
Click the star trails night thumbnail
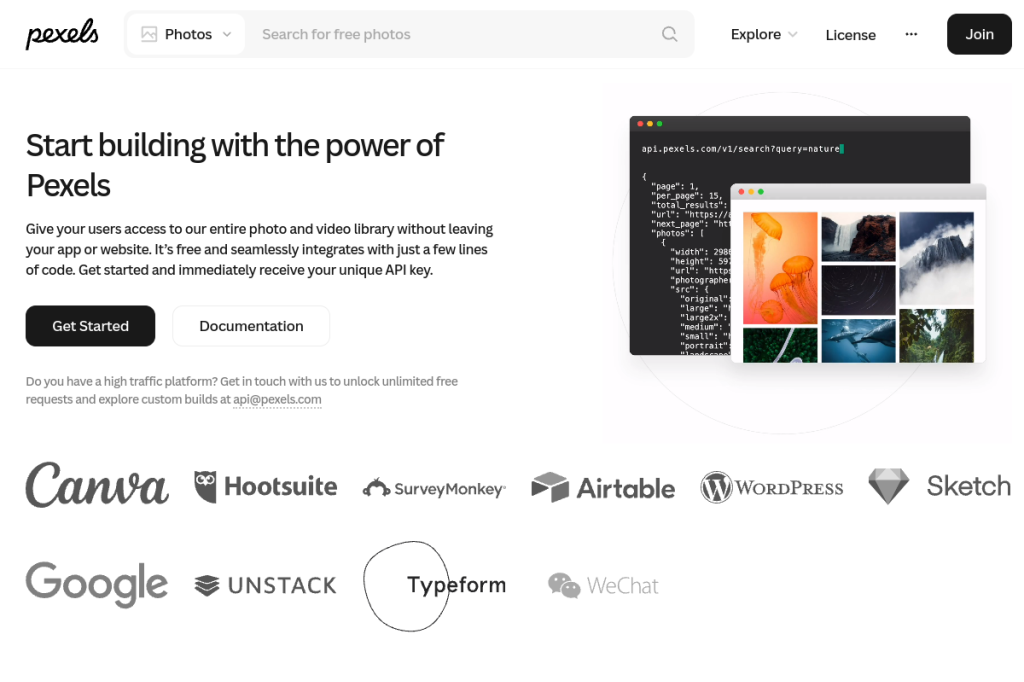(x=858, y=290)
